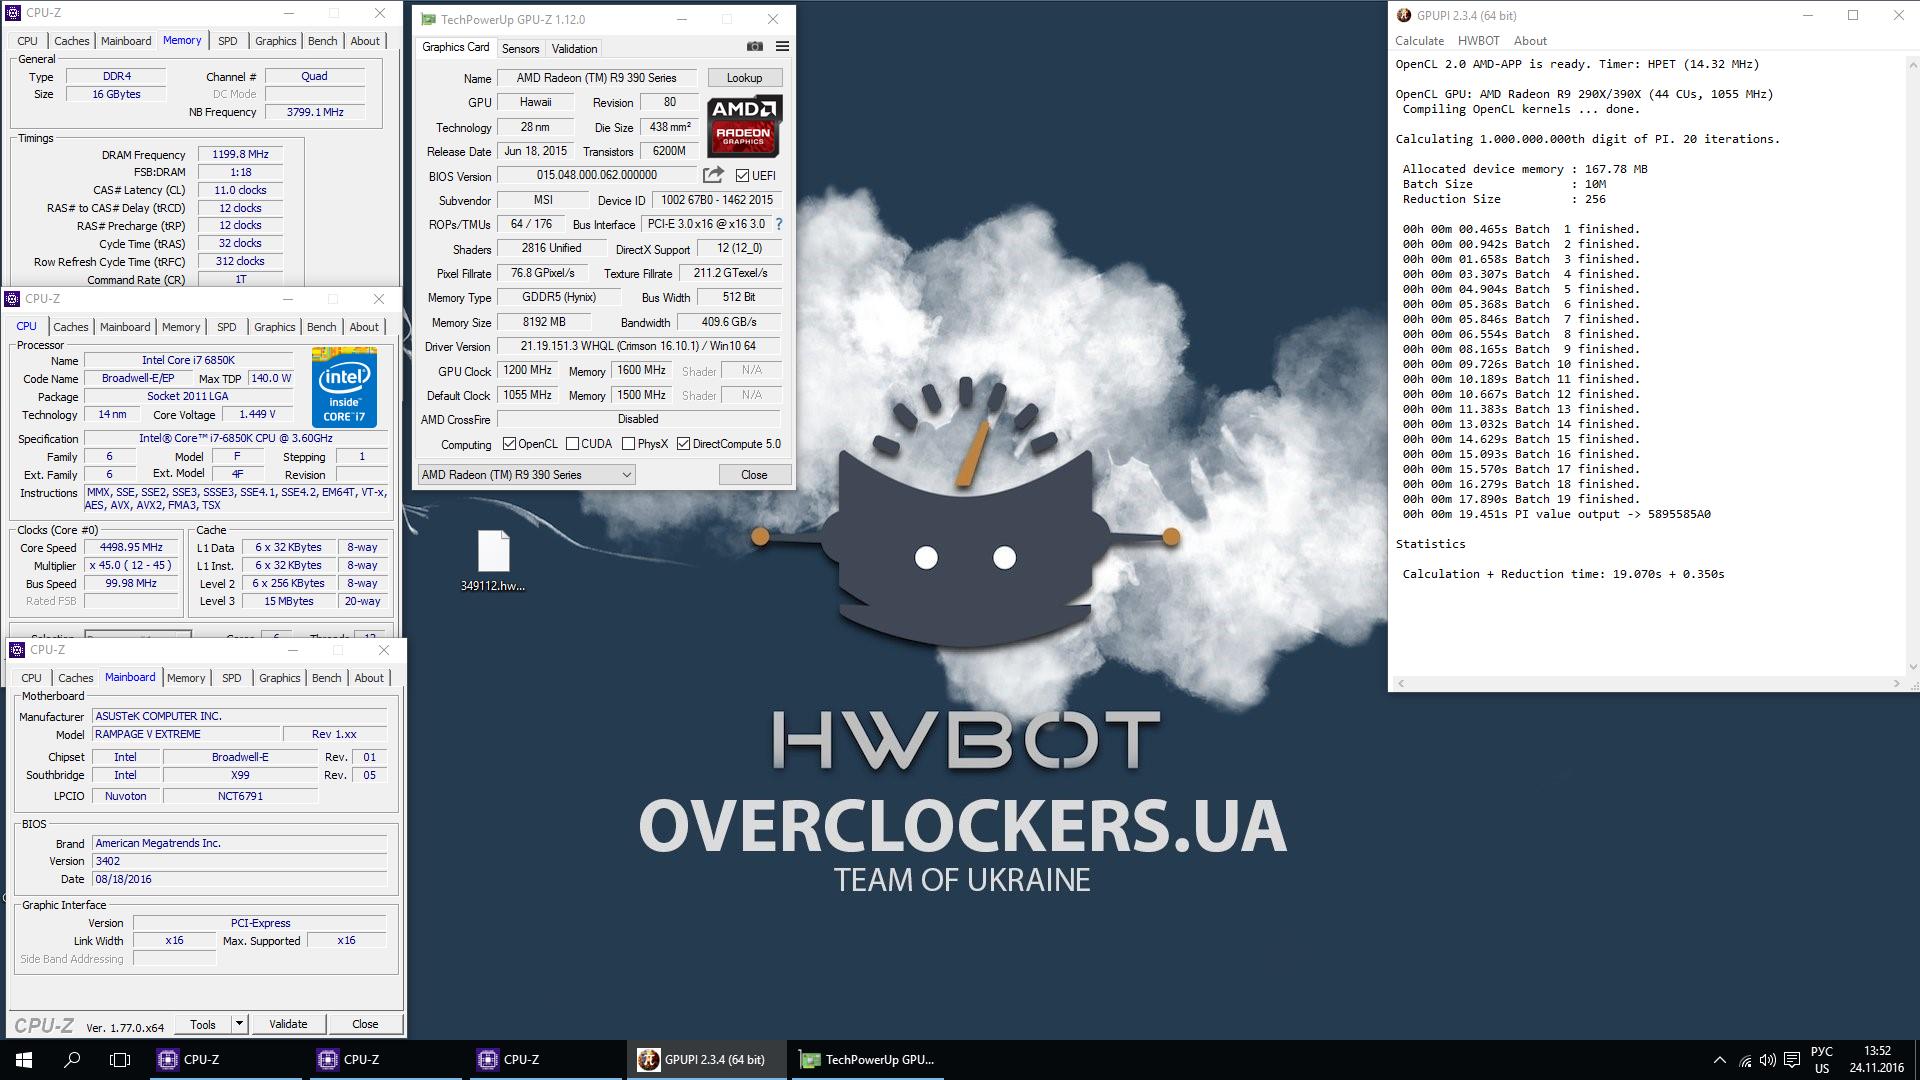Click the Core Voltage 1.449 V value
1920x1080 pixels.
coord(257,414)
